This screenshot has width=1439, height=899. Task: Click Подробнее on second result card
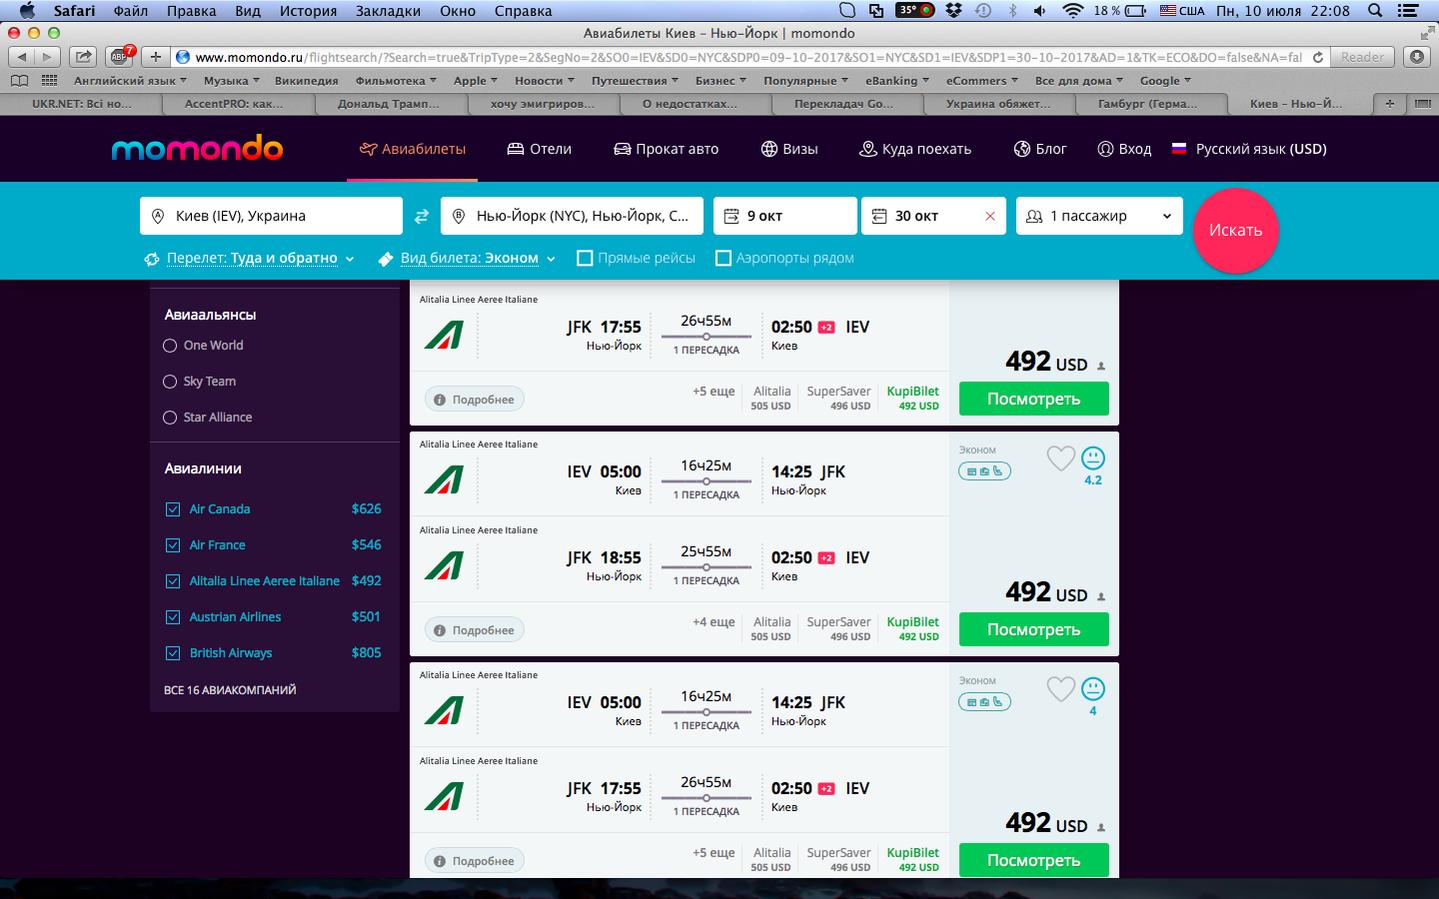(x=474, y=630)
